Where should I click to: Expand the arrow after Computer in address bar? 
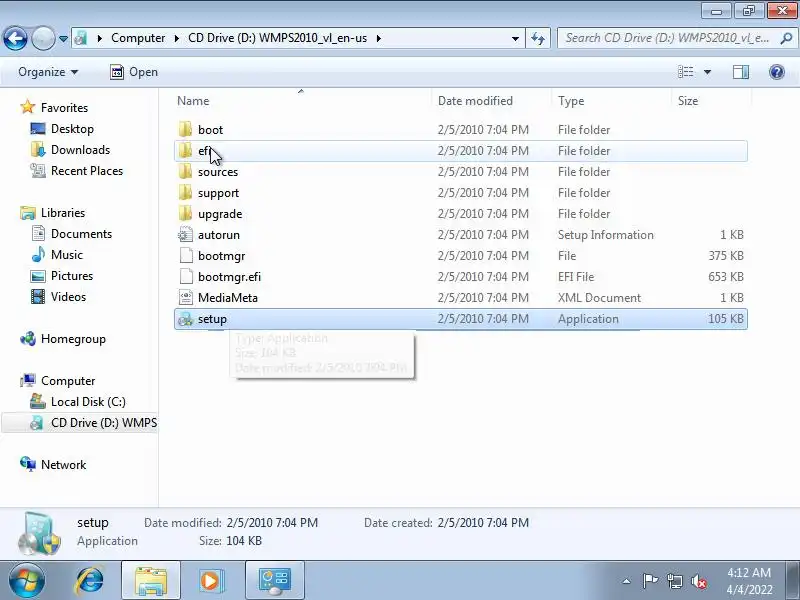point(176,38)
